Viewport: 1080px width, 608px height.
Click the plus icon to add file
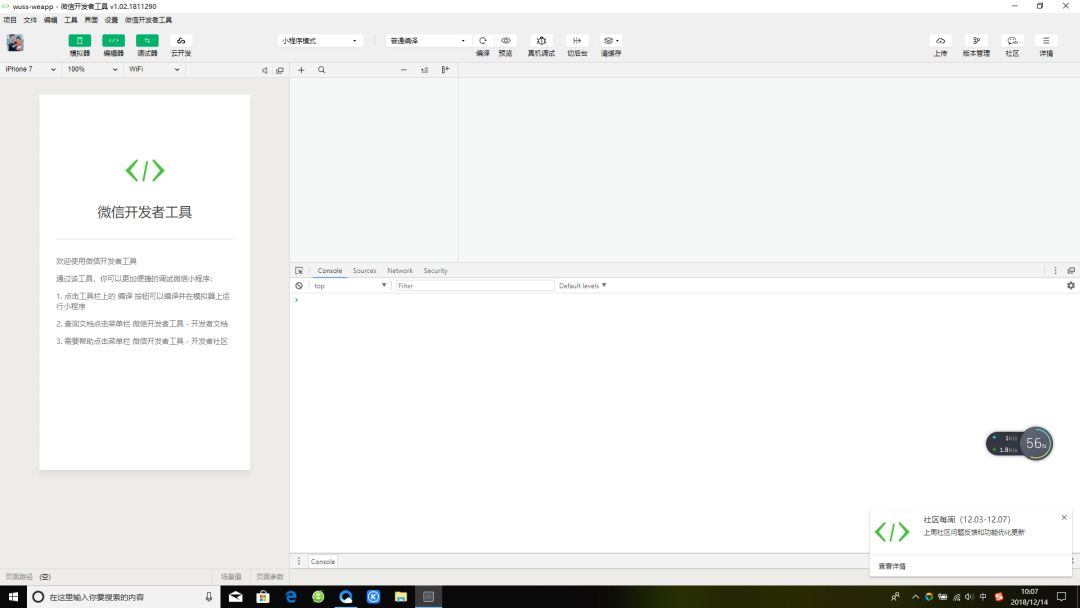click(301, 70)
